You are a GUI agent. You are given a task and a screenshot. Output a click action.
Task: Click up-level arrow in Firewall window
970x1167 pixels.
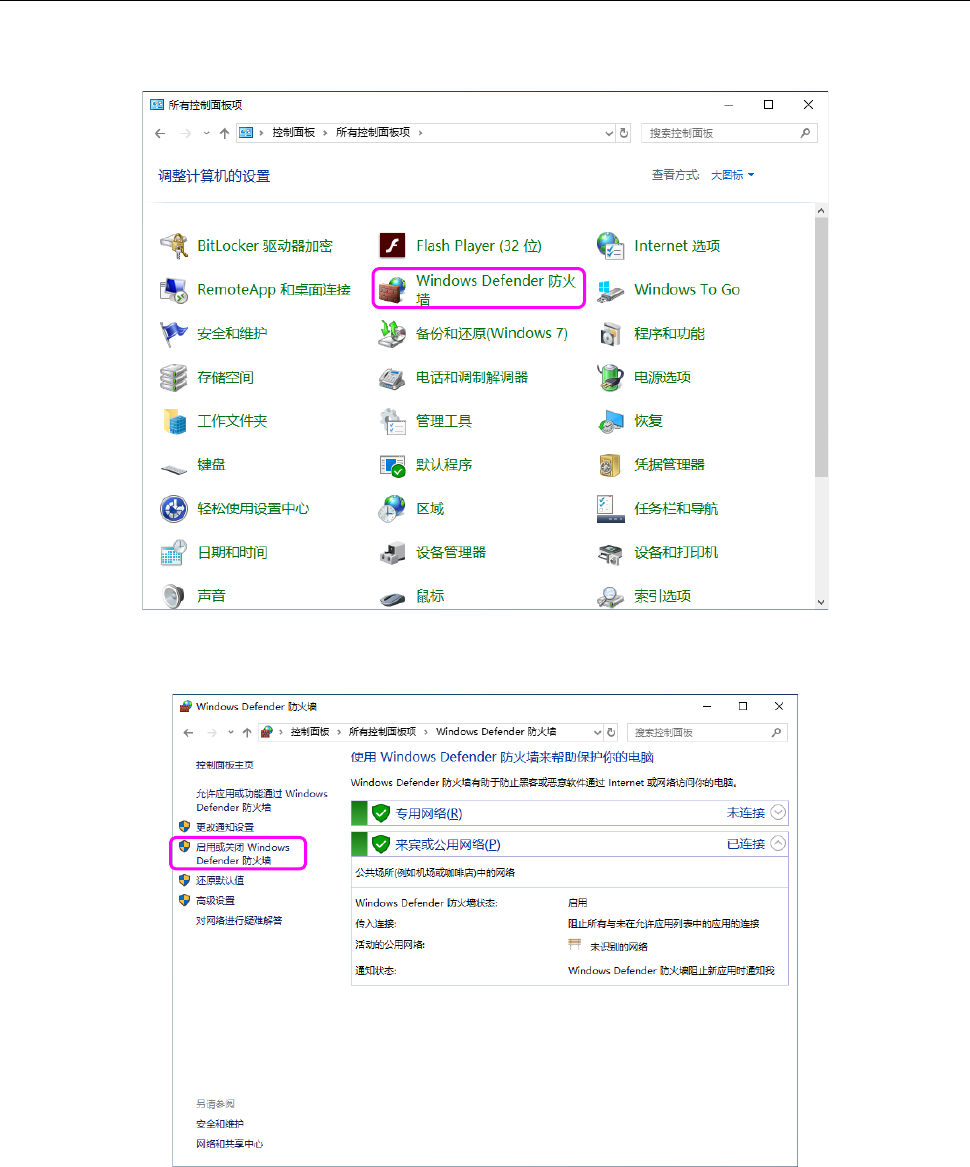tap(247, 732)
